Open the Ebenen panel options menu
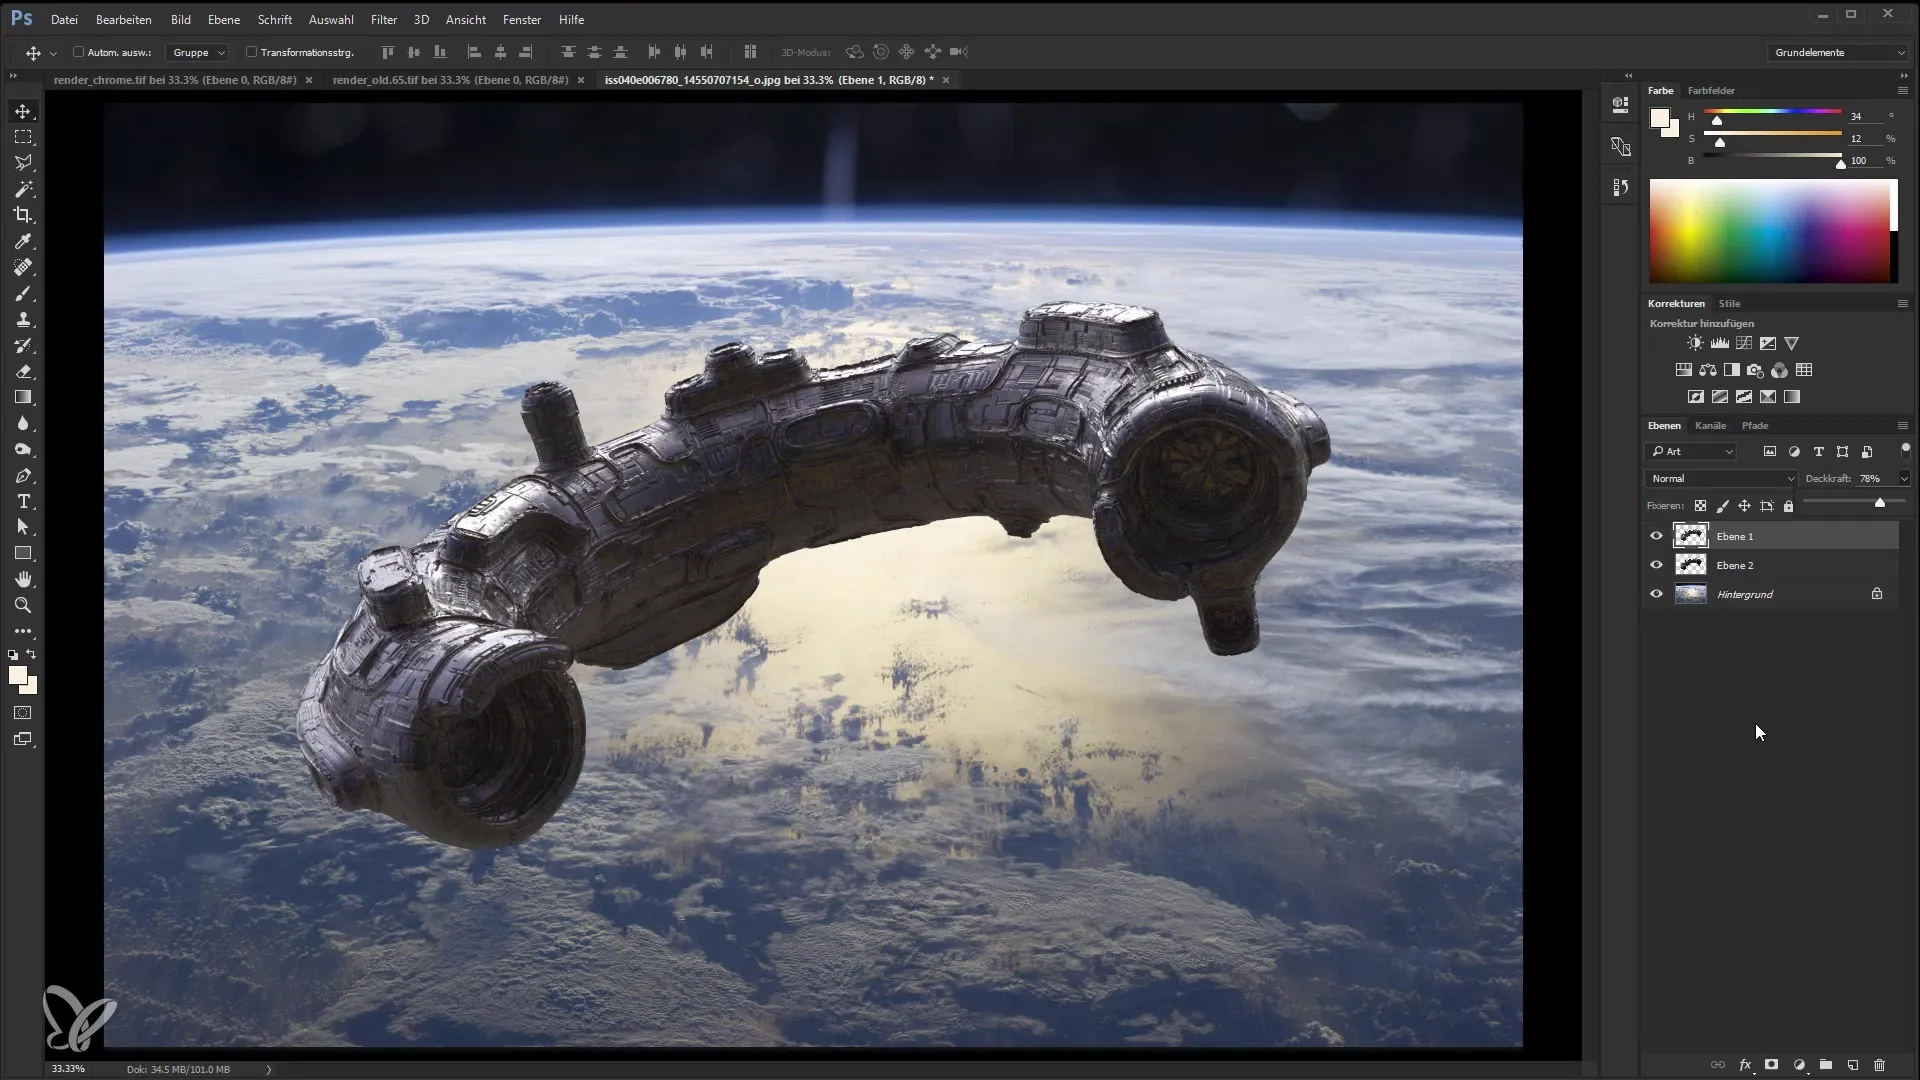The height and width of the screenshot is (1080, 1920). pos(1902,426)
